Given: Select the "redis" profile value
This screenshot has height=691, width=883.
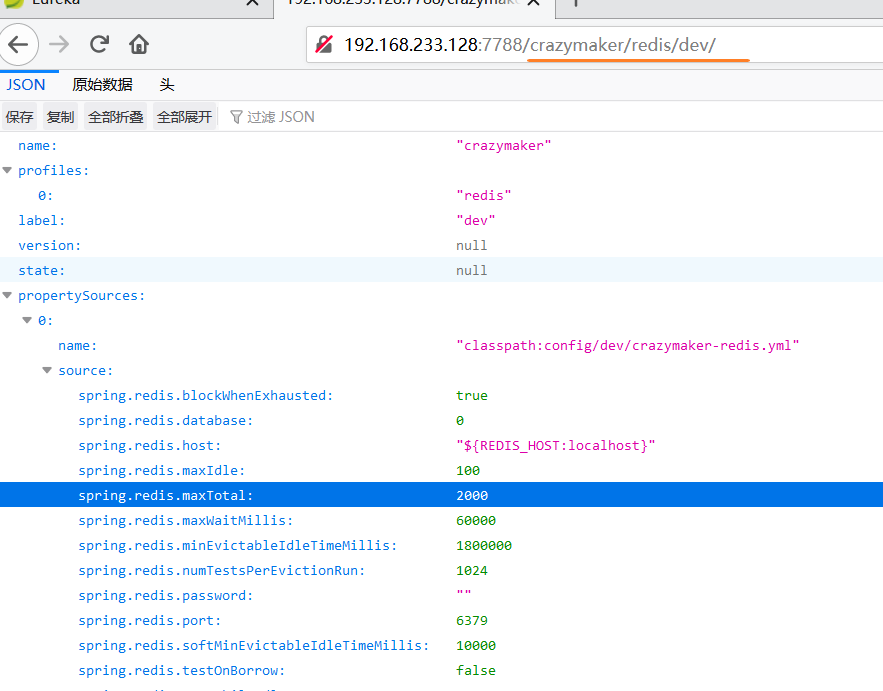Looking at the screenshot, I should click(x=484, y=195).
